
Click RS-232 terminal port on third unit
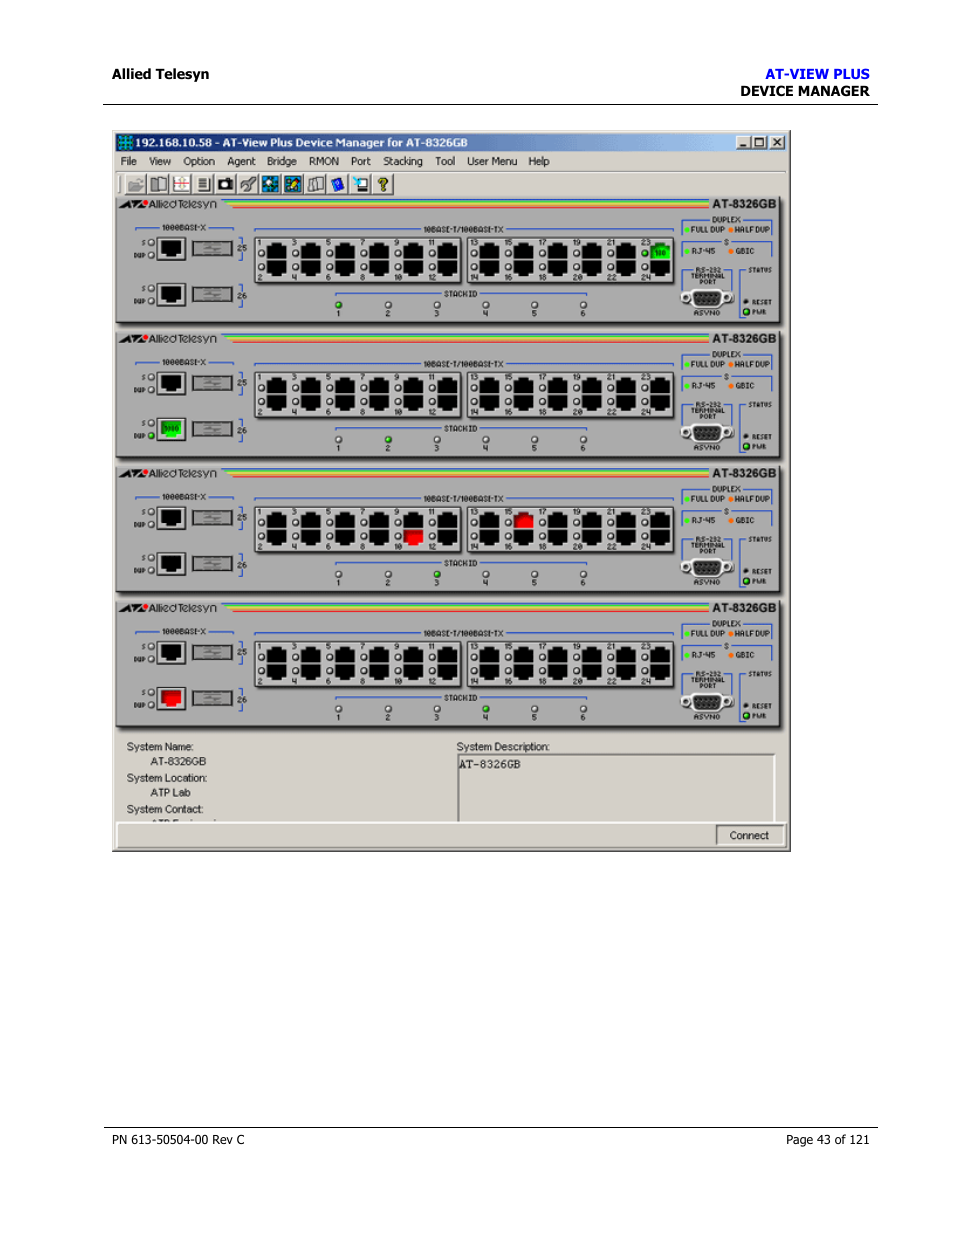click(707, 567)
